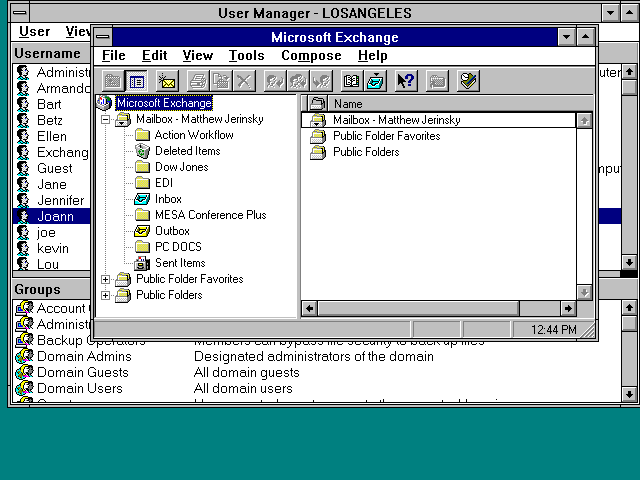Screen dimensions: 640x480
Task: Click the Move Item toolbar icon
Action: click(221, 81)
